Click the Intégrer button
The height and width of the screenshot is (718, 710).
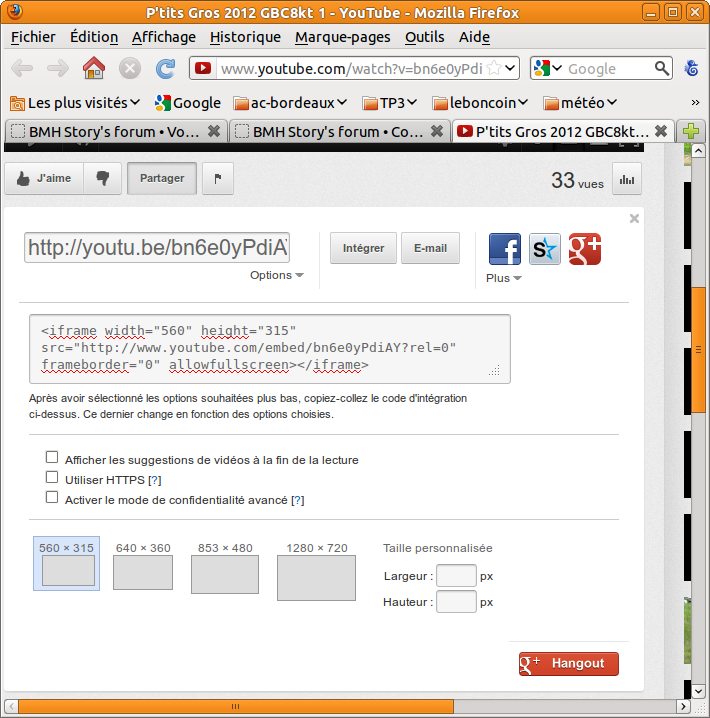363,248
